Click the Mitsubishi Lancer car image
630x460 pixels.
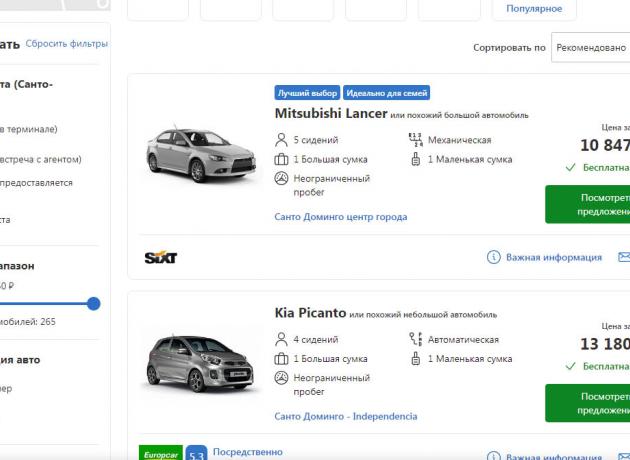[201, 155]
